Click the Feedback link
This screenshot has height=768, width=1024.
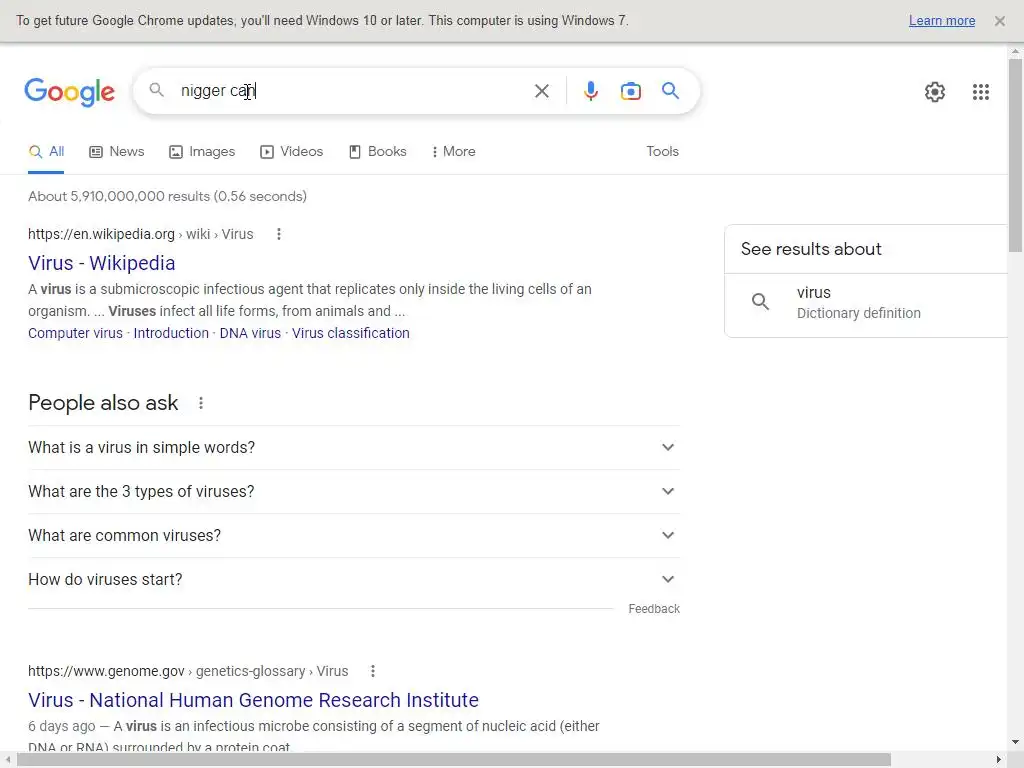[654, 609]
